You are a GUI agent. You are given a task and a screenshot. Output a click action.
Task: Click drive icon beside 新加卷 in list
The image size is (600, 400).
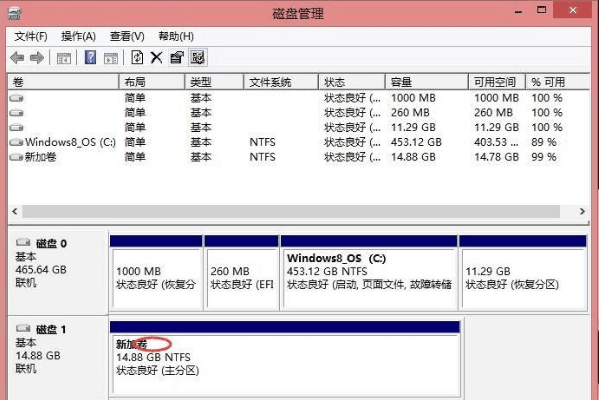[x=16, y=157]
